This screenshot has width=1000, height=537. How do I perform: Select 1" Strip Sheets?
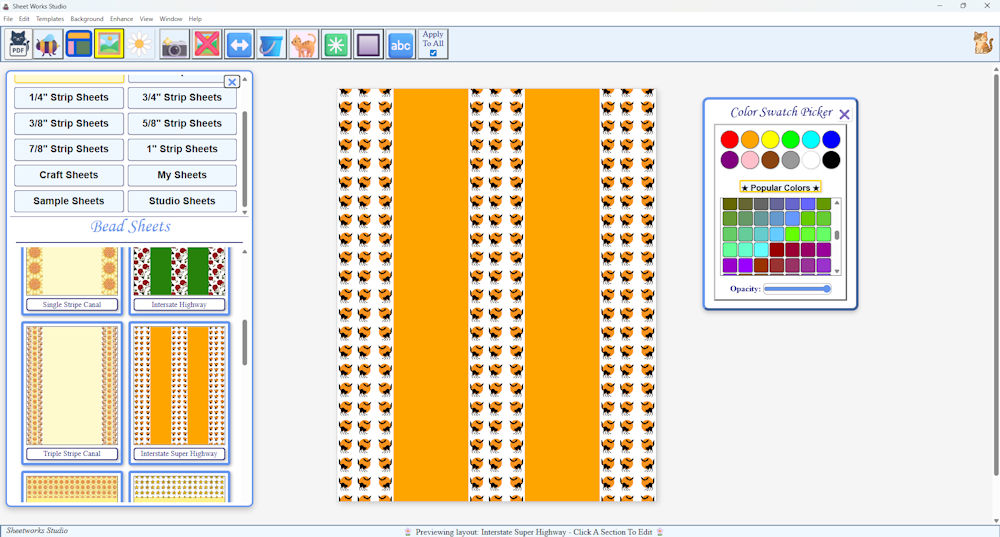(182, 149)
